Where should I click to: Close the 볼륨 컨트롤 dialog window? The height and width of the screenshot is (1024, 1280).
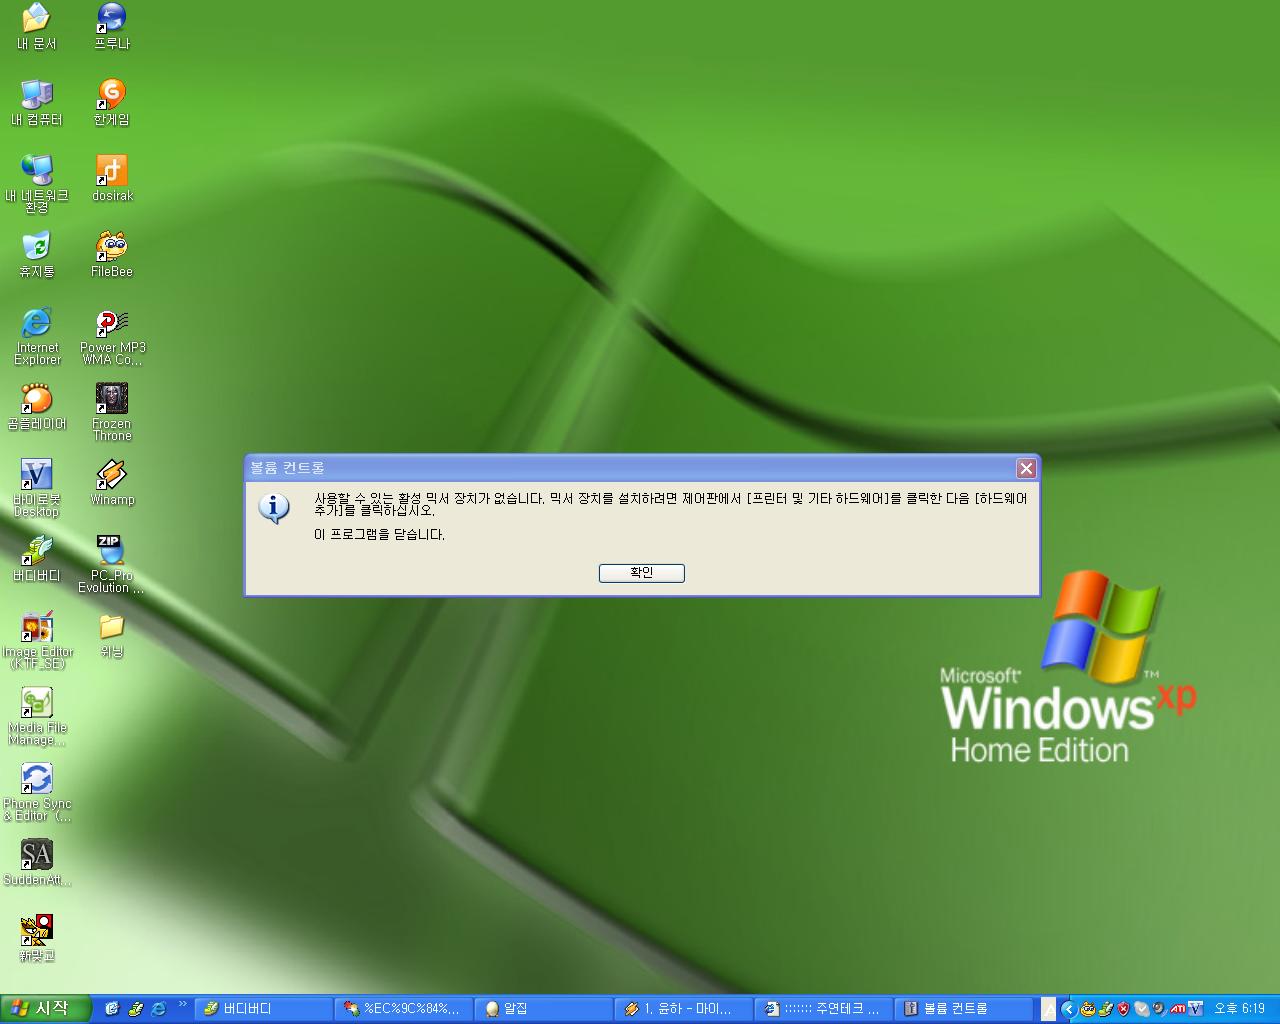[x=1025, y=468]
